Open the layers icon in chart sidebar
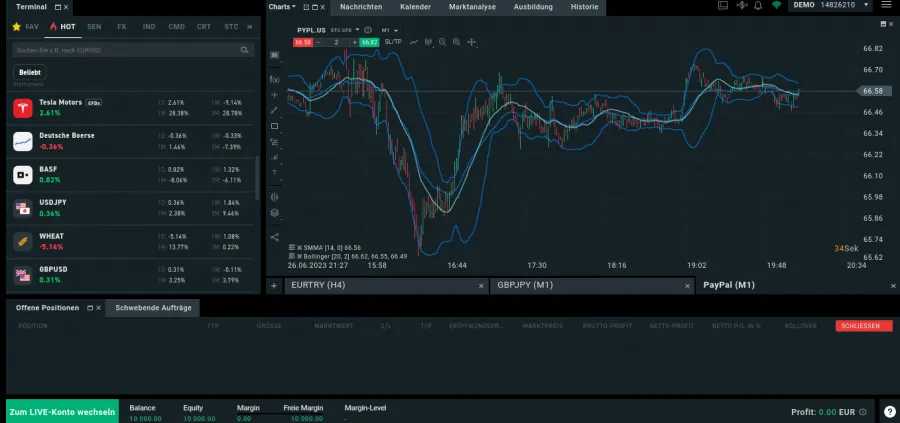The image size is (900, 423). point(274,212)
